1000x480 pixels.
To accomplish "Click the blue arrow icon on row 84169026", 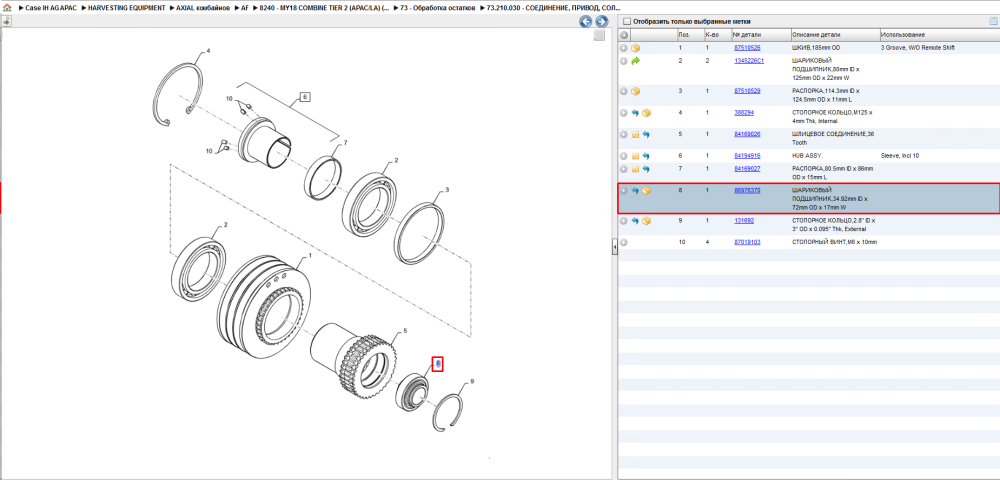I will pyautogui.click(x=646, y=135).
